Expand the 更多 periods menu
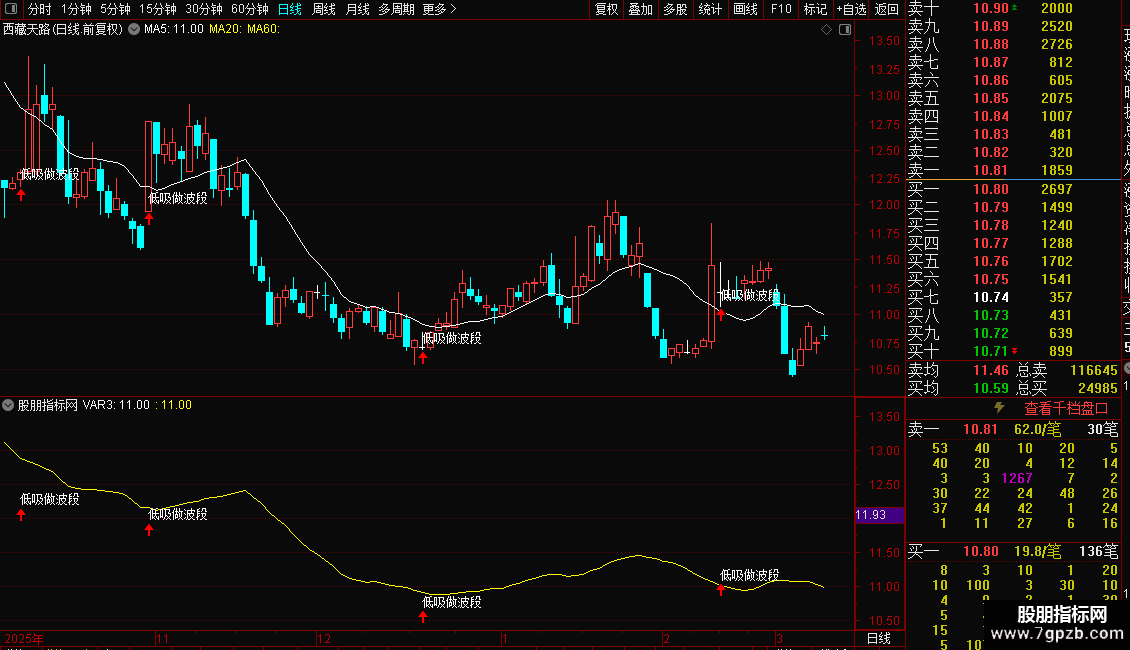The image size is (1130, 650). pos(440,9)
